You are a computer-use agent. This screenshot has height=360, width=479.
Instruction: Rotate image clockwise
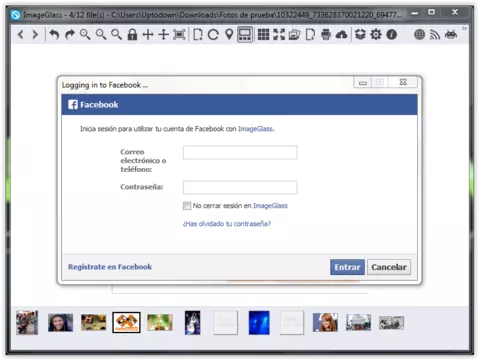coord(70,35)
